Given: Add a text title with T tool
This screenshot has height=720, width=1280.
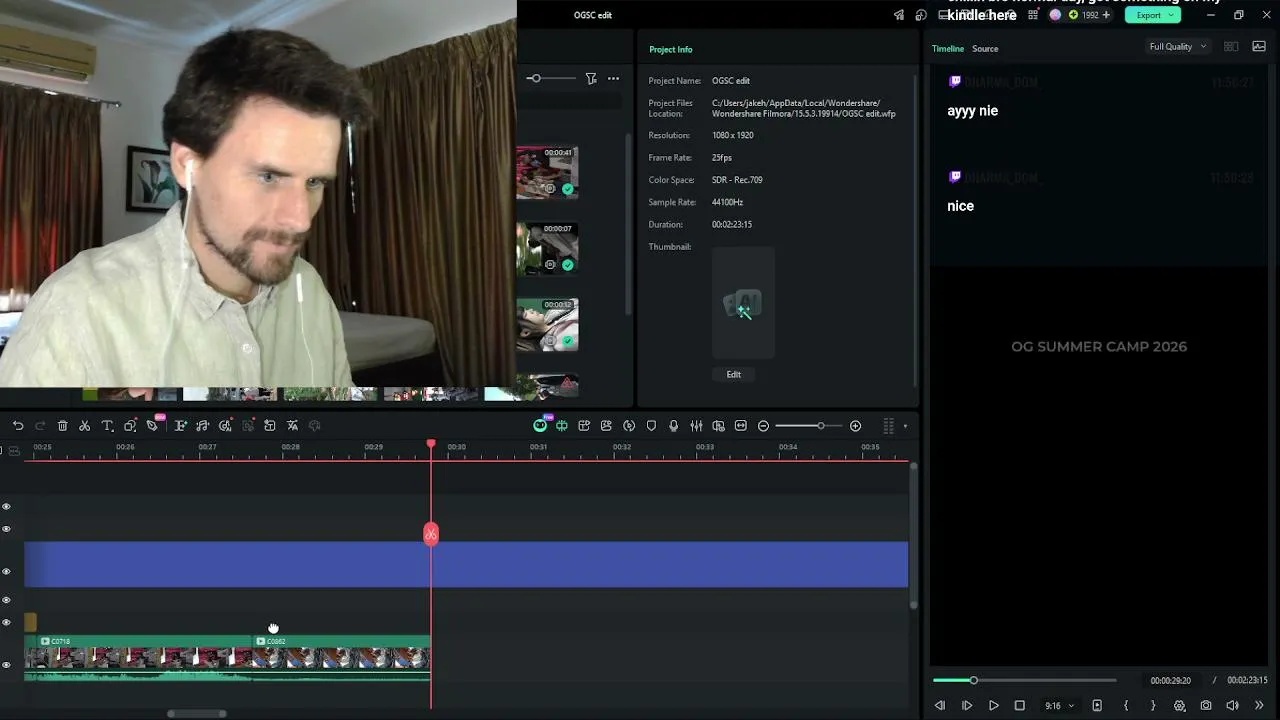Looking at the screenshot, I should point(107,426).
